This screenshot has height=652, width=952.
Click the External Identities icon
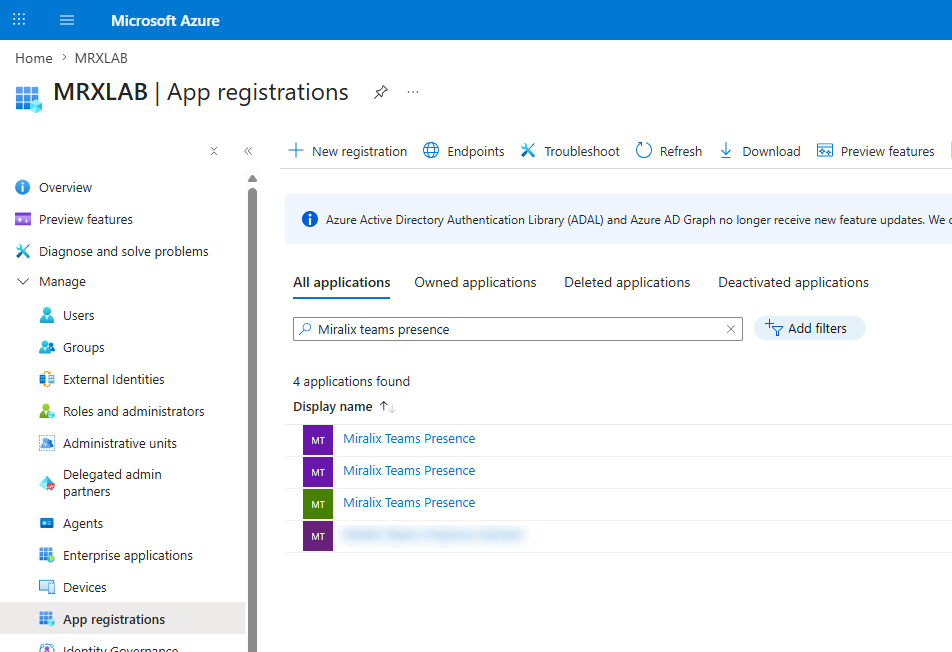point(47,379)
